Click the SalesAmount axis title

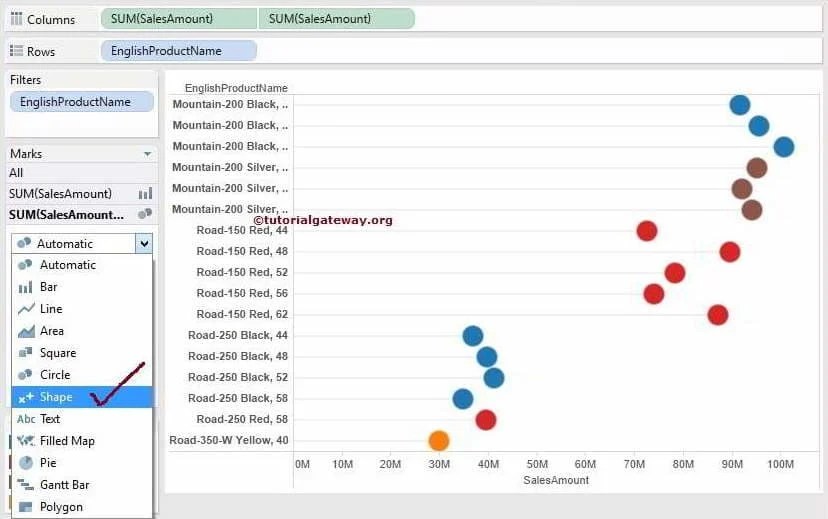click(556, 480)
